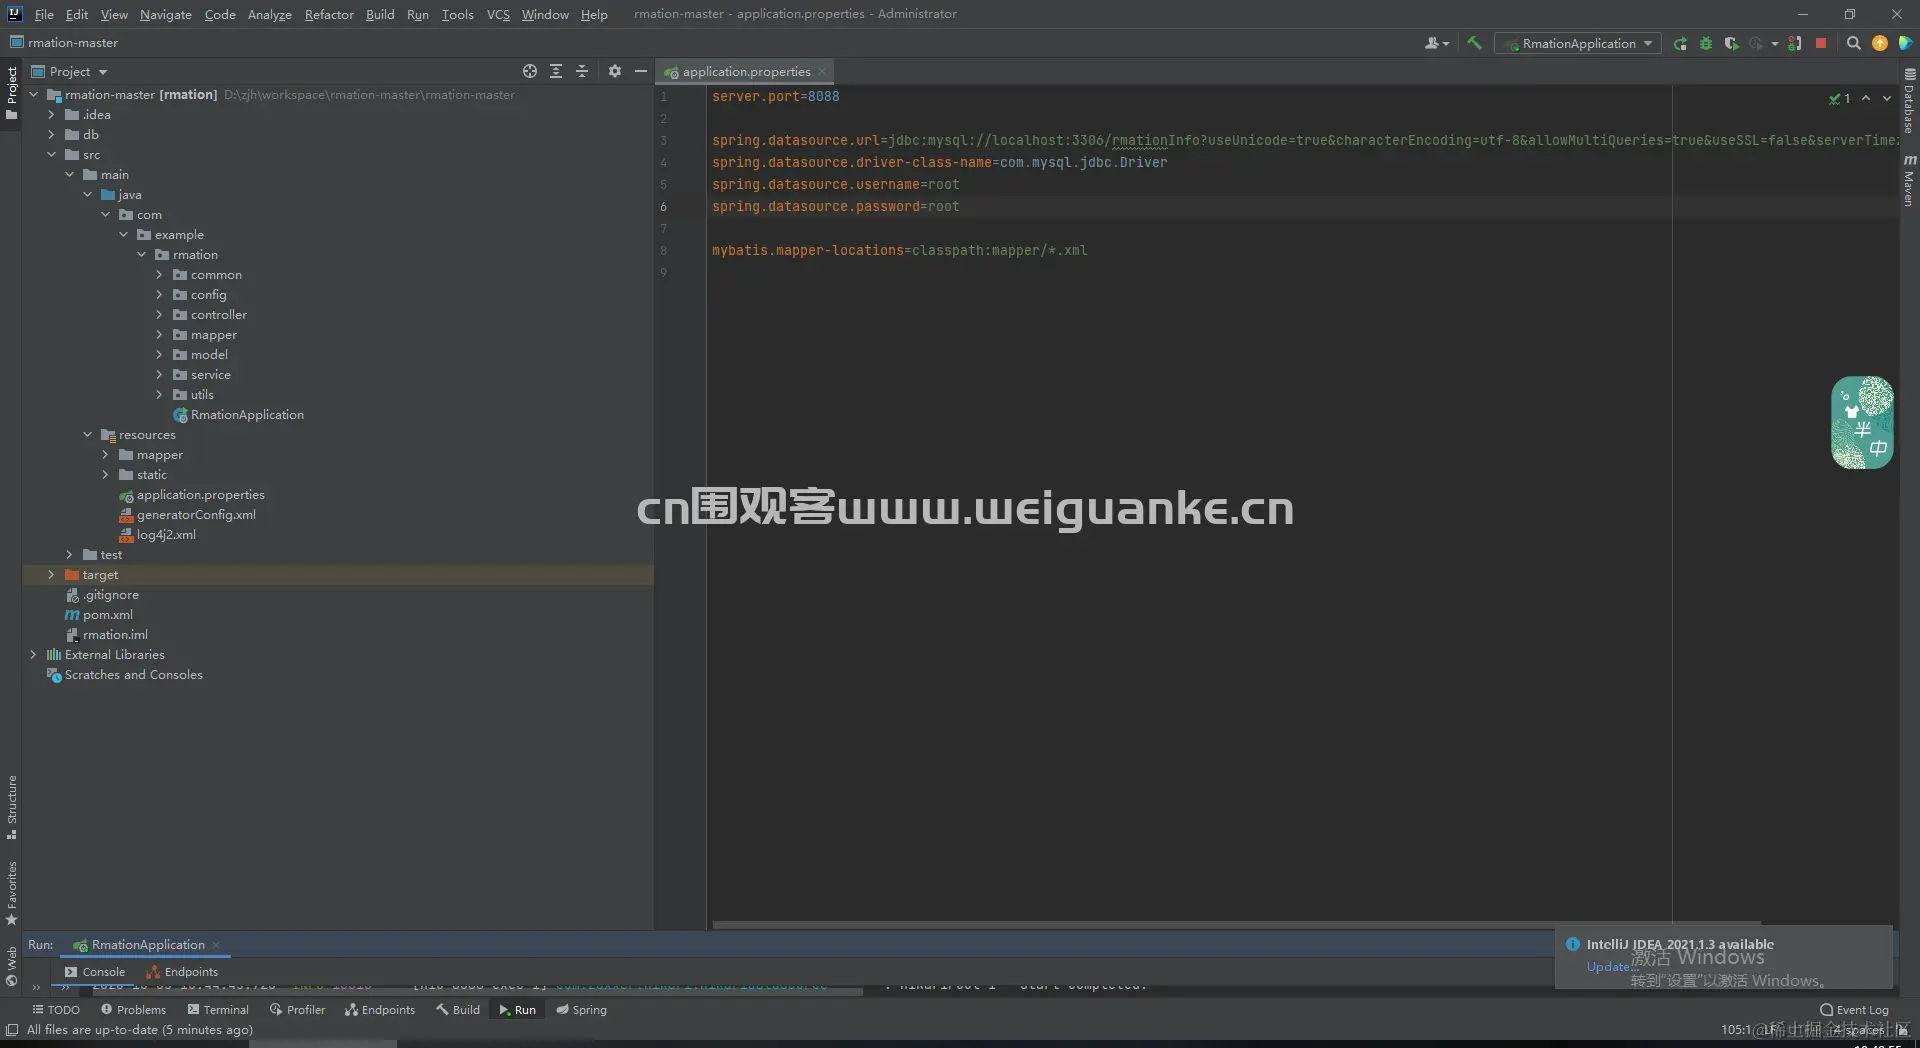Viewport: 1920px width, 1048px height.
Task: Toggle tool window bars icon in status bar
Action: (x=12, y=1029)
